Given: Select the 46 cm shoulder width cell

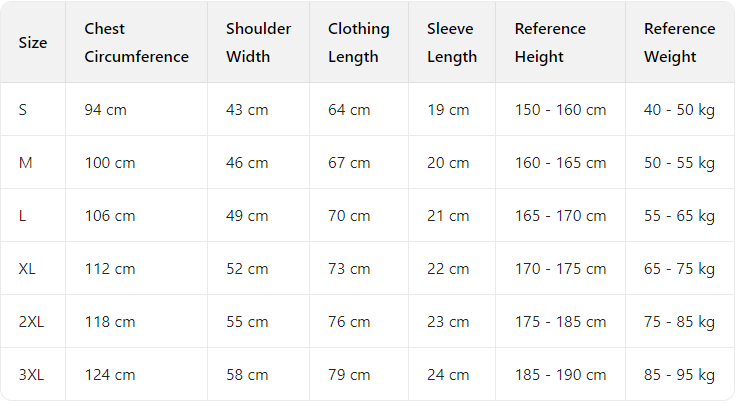Looking at the screenshot, I should coord(247,163).
